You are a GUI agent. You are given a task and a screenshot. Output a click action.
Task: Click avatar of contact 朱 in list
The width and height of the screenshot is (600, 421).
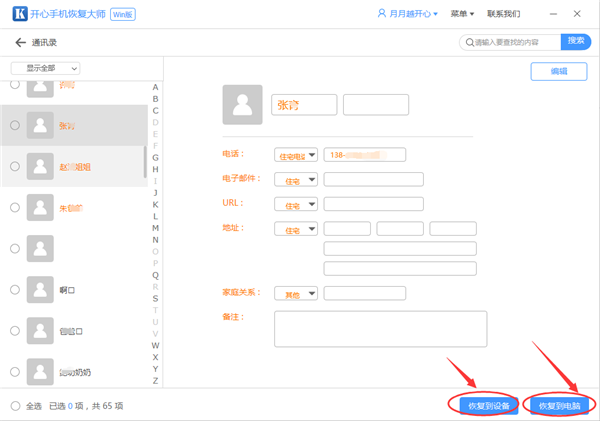coord(40,207)
